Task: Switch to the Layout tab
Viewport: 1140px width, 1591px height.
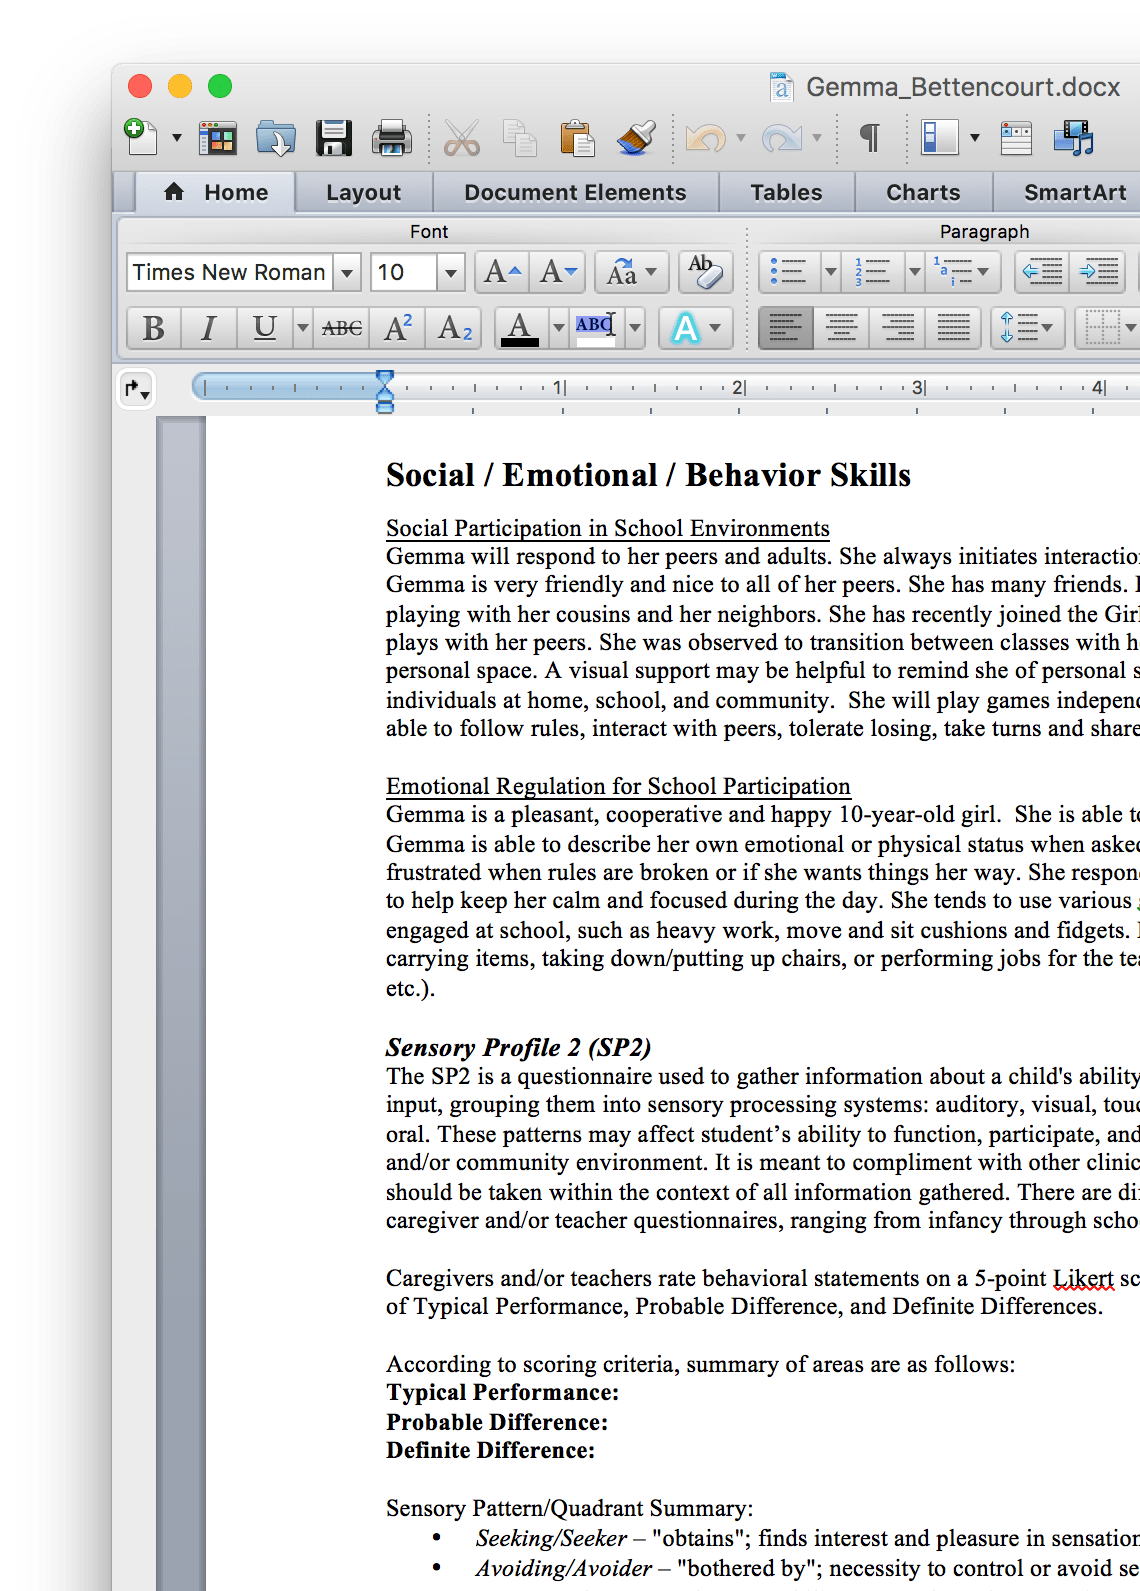Action: 363,193
